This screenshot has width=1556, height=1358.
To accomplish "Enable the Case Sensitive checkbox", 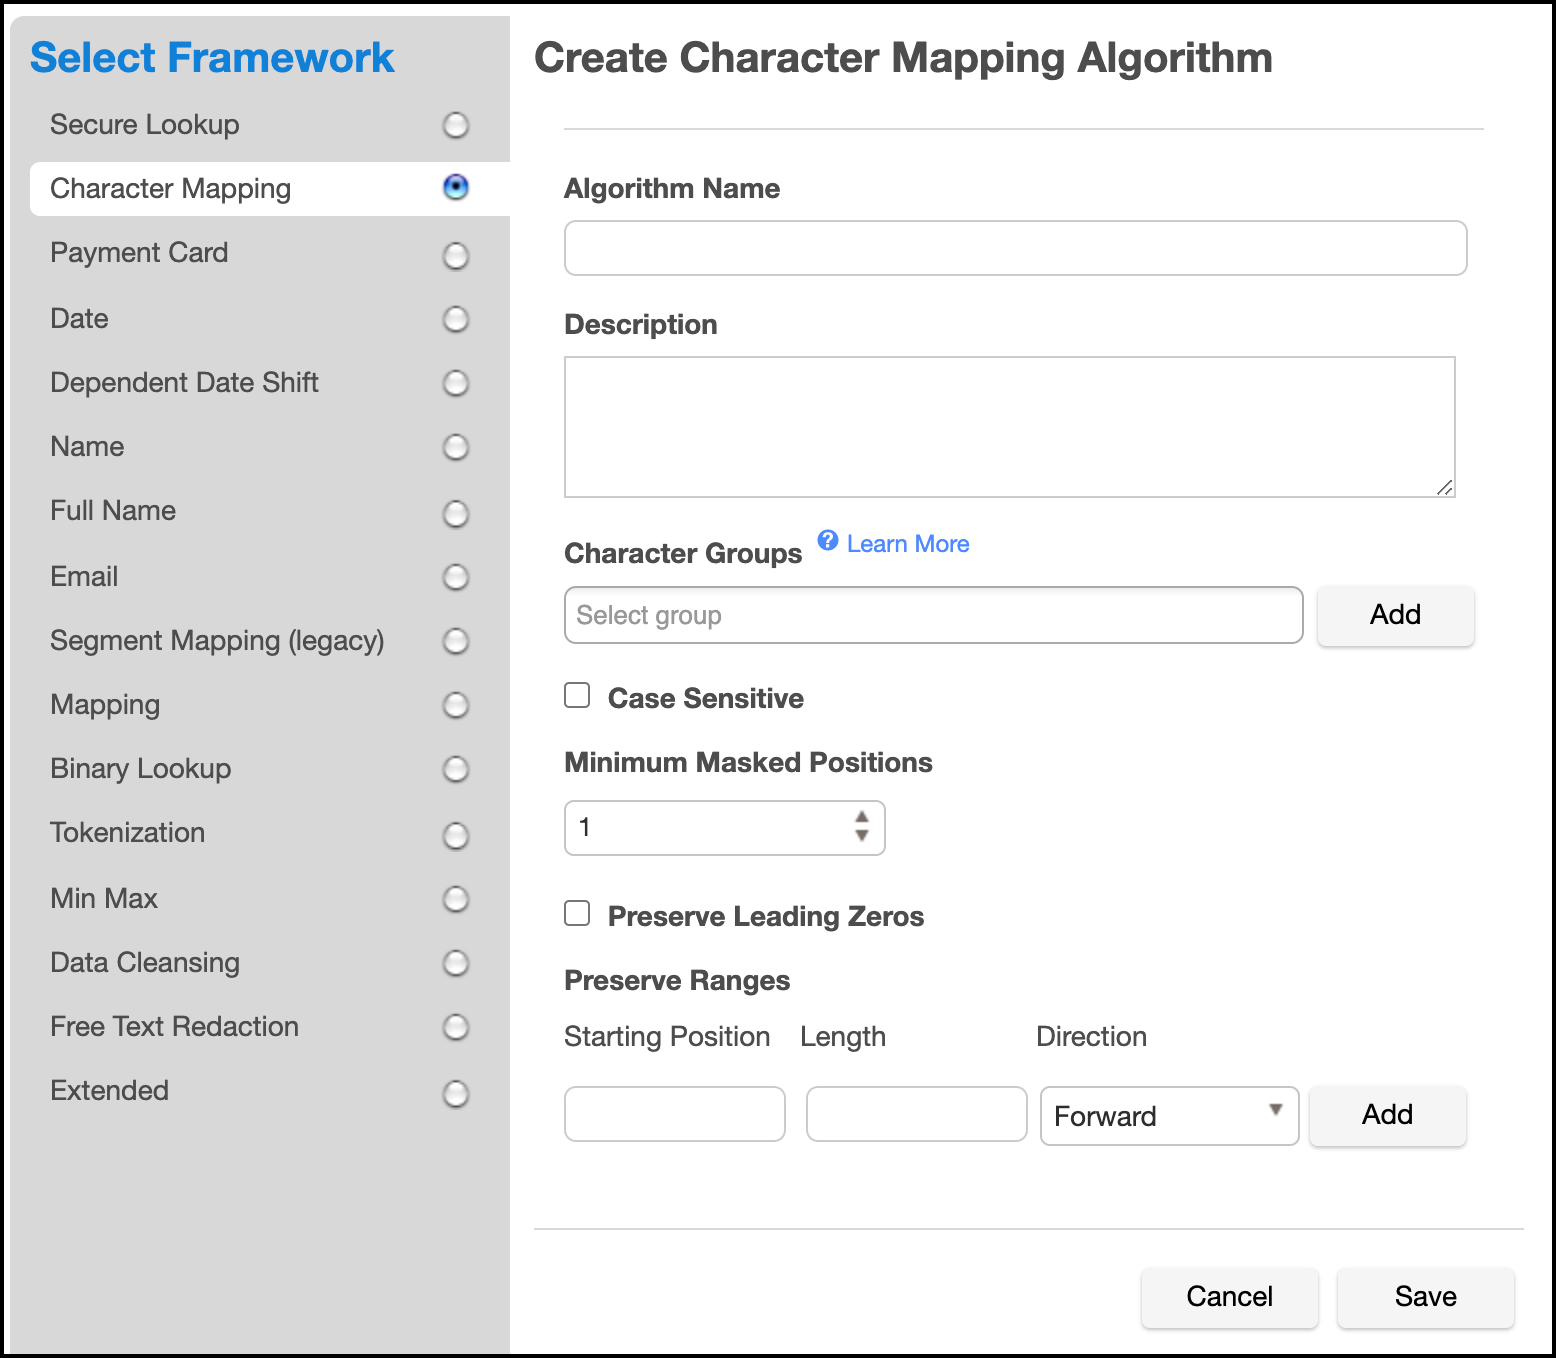I will [578, 696].
